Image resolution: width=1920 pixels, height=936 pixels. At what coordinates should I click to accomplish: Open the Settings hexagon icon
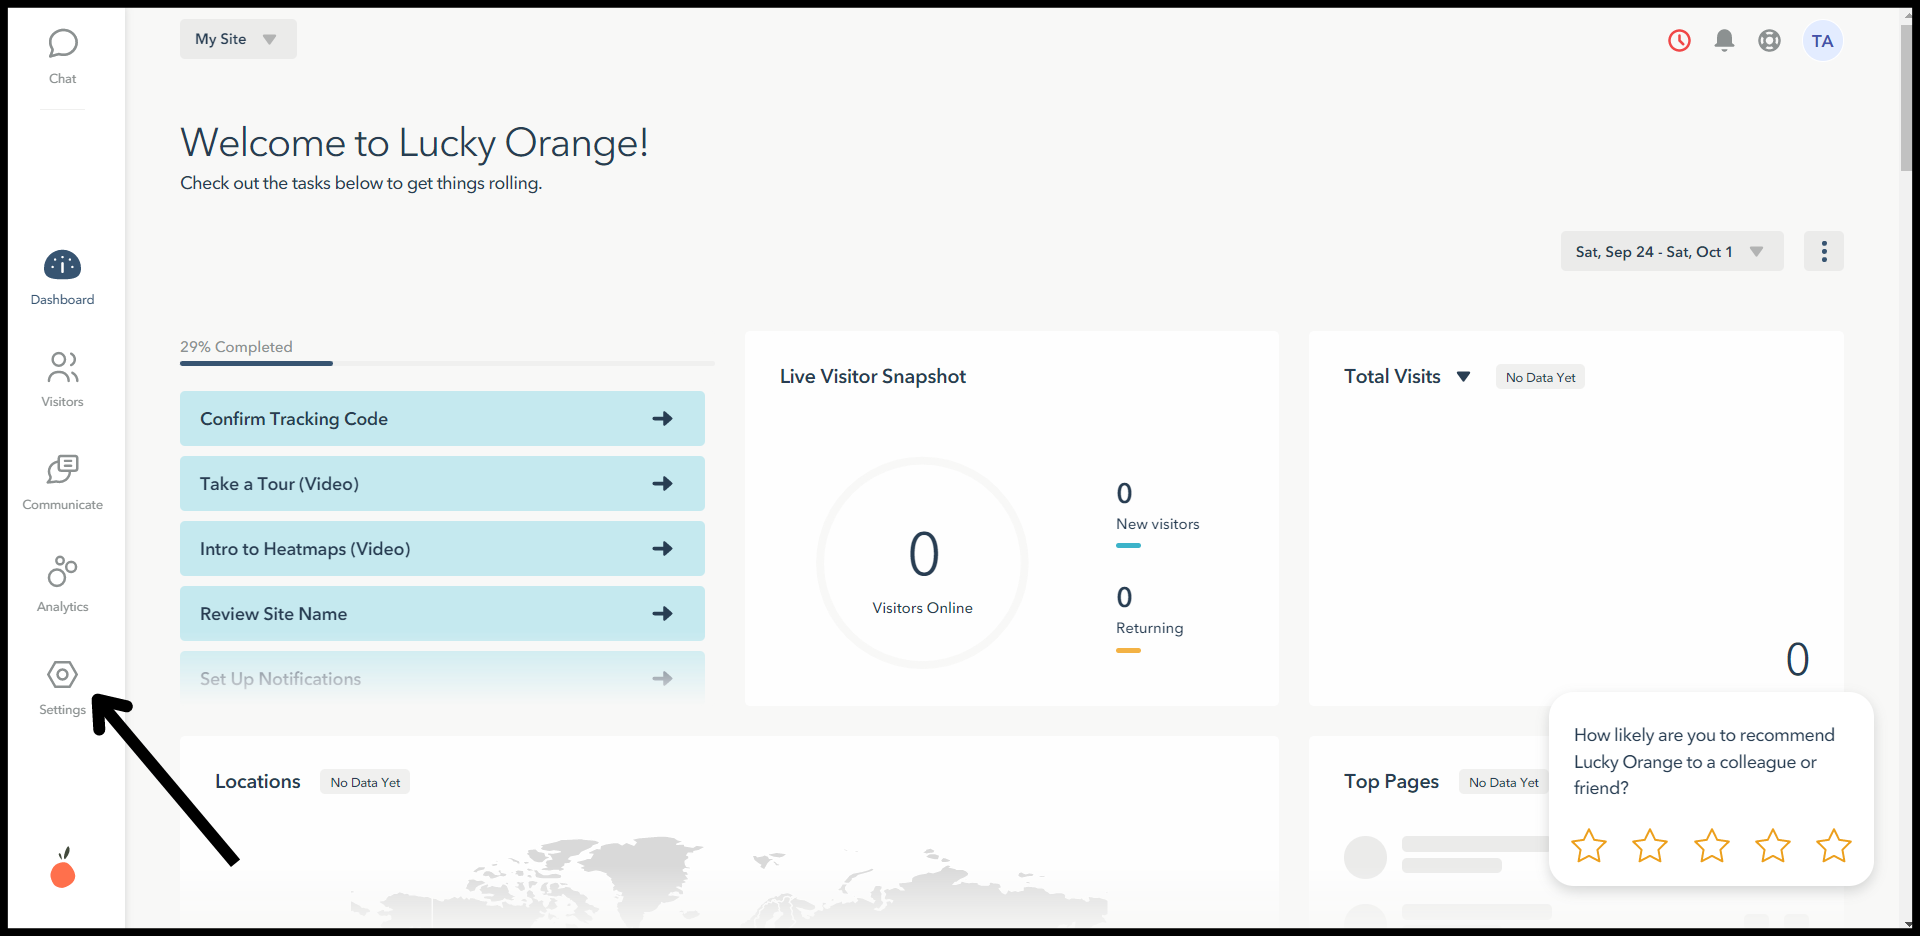62,675
